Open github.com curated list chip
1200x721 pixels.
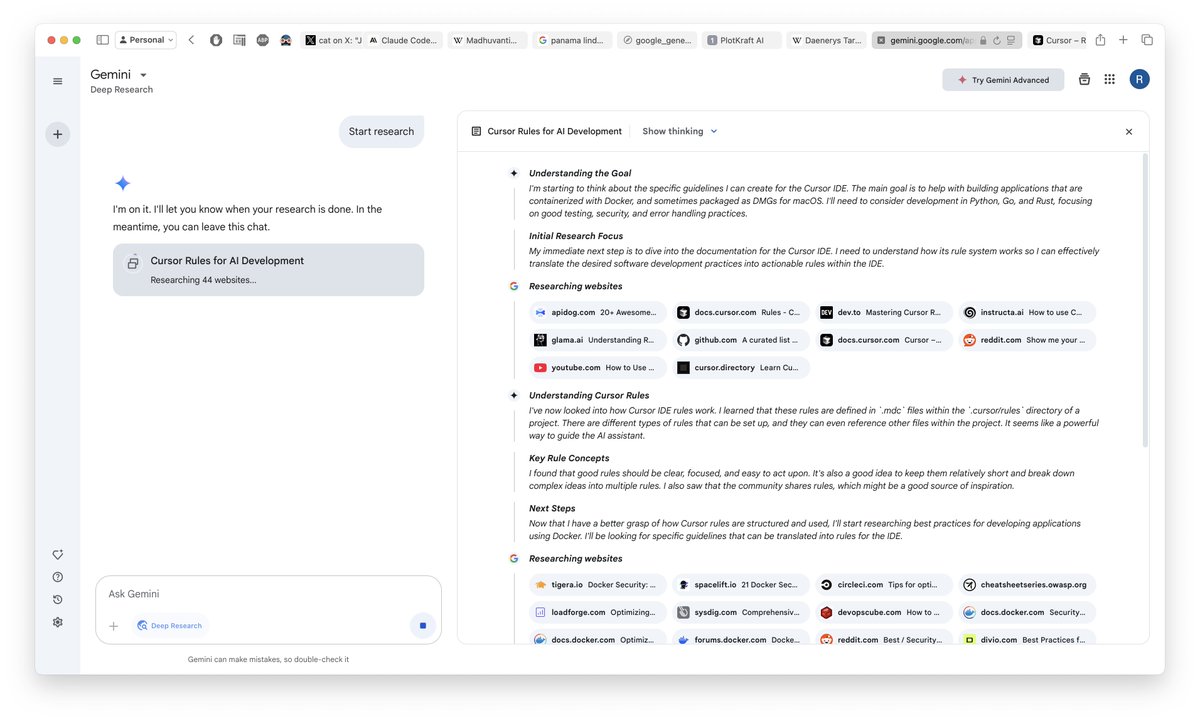tap(740, 340)
